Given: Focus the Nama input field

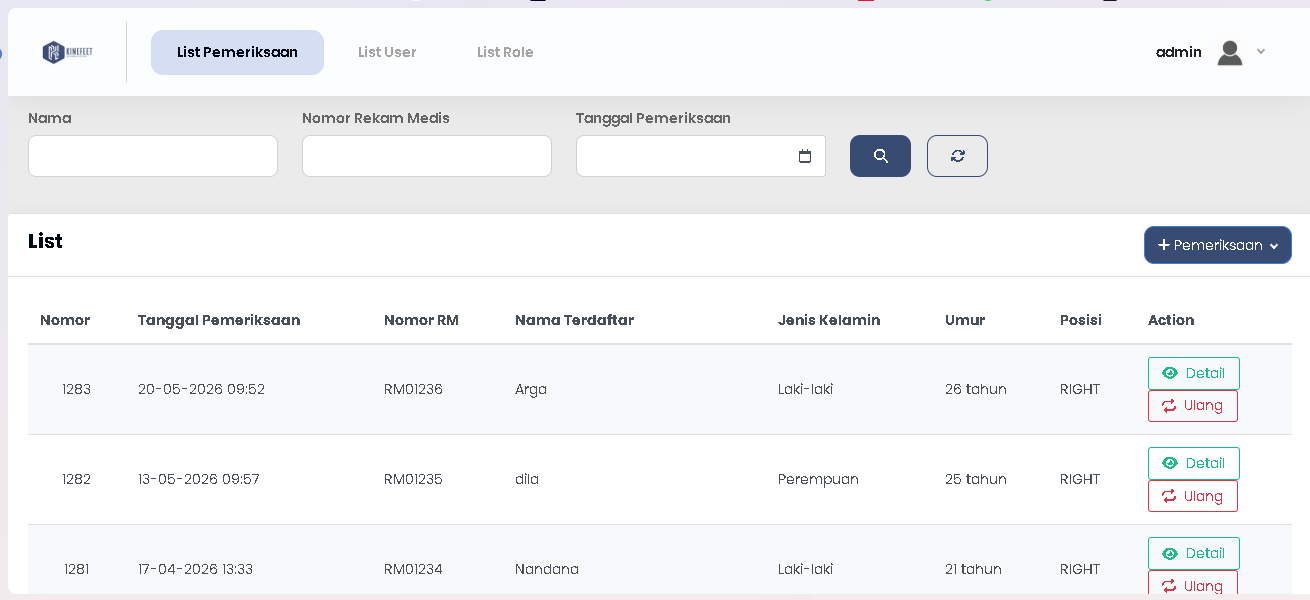Looking at the screenshot, I should coord(153,156).
